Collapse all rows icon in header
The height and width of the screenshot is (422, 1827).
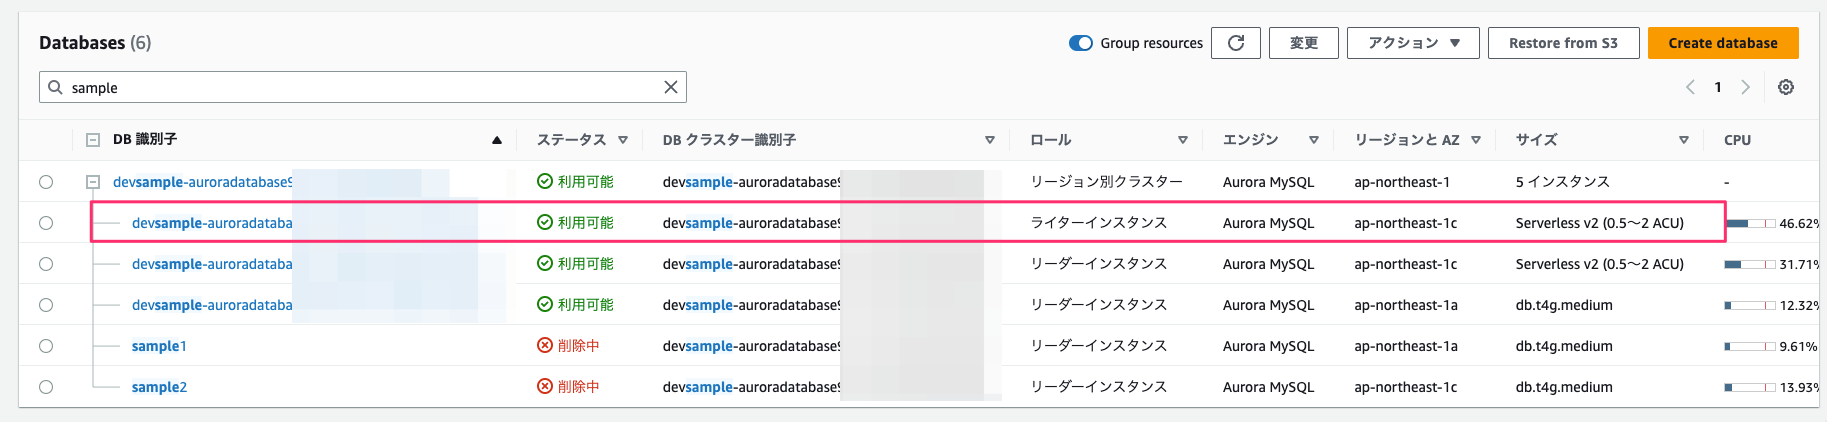(93, 140)
